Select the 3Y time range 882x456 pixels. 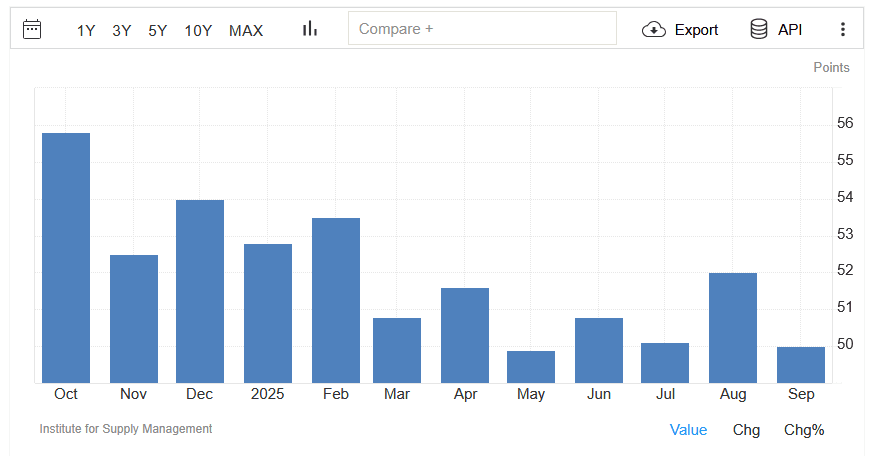[x=122, y=30]
